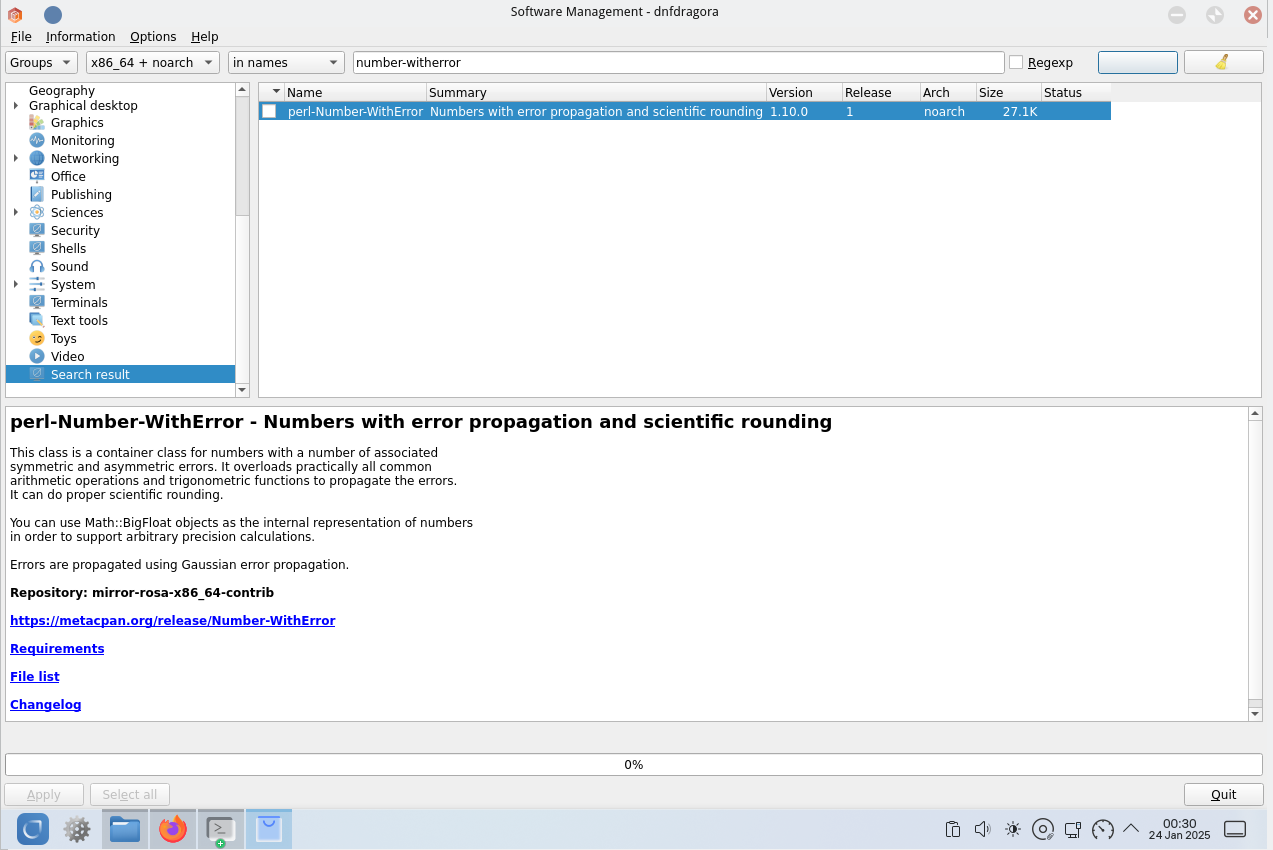Open the Video category
1273x850 pixels.
(67, 356)
